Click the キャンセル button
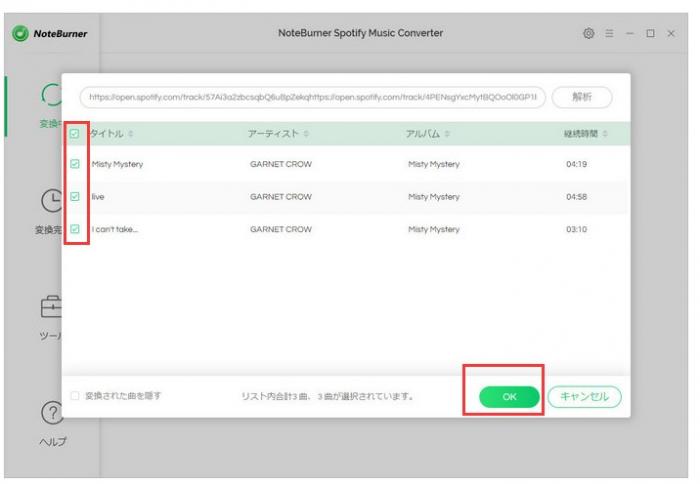The image size is (700, 484). click(x=584, y=396)
